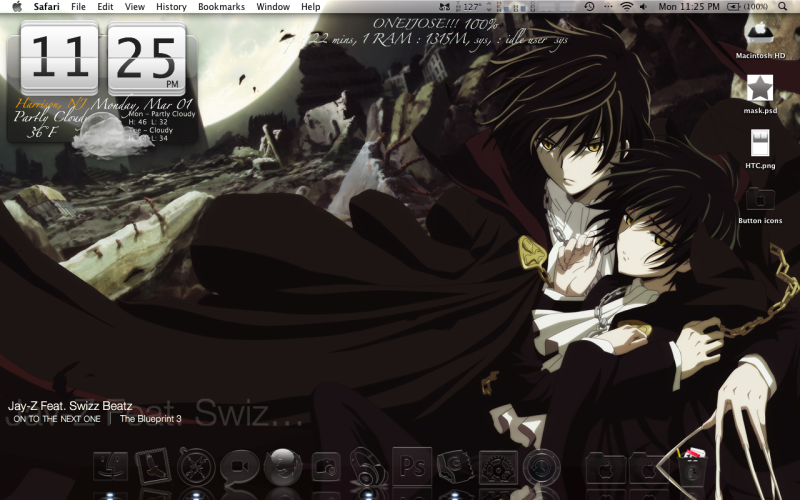Open the Apple menu
The image size is (800, 500).
(17, 7)
